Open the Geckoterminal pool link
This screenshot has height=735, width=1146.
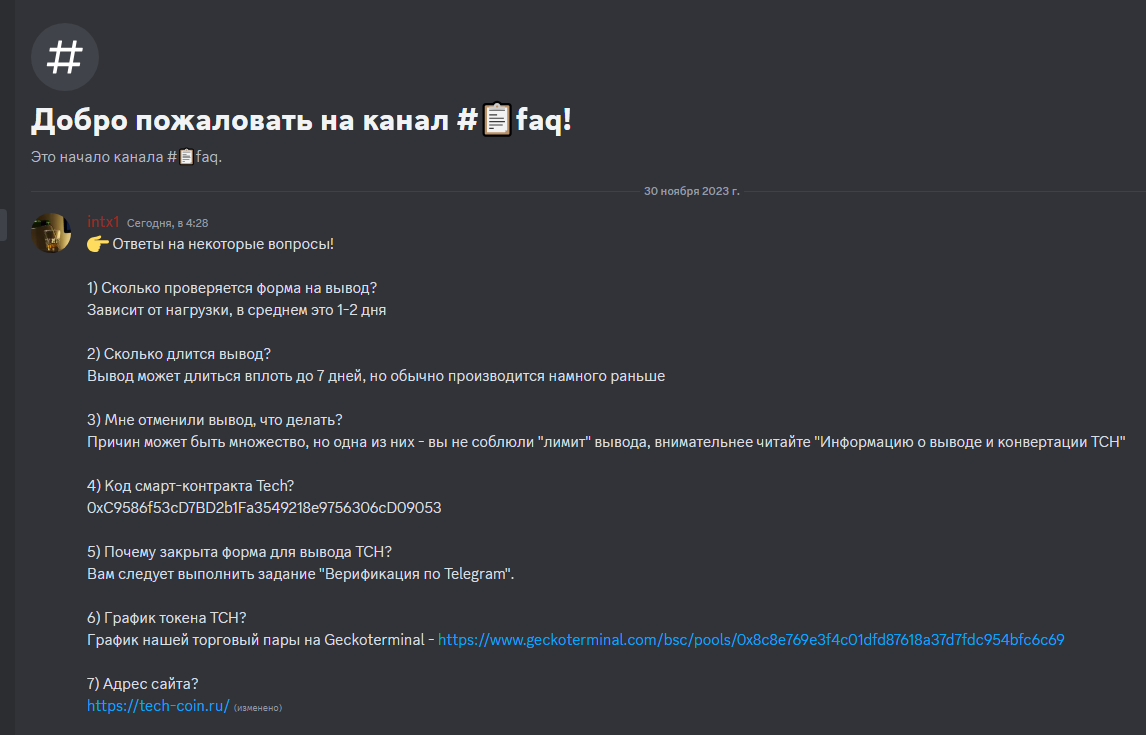[751, 640]
